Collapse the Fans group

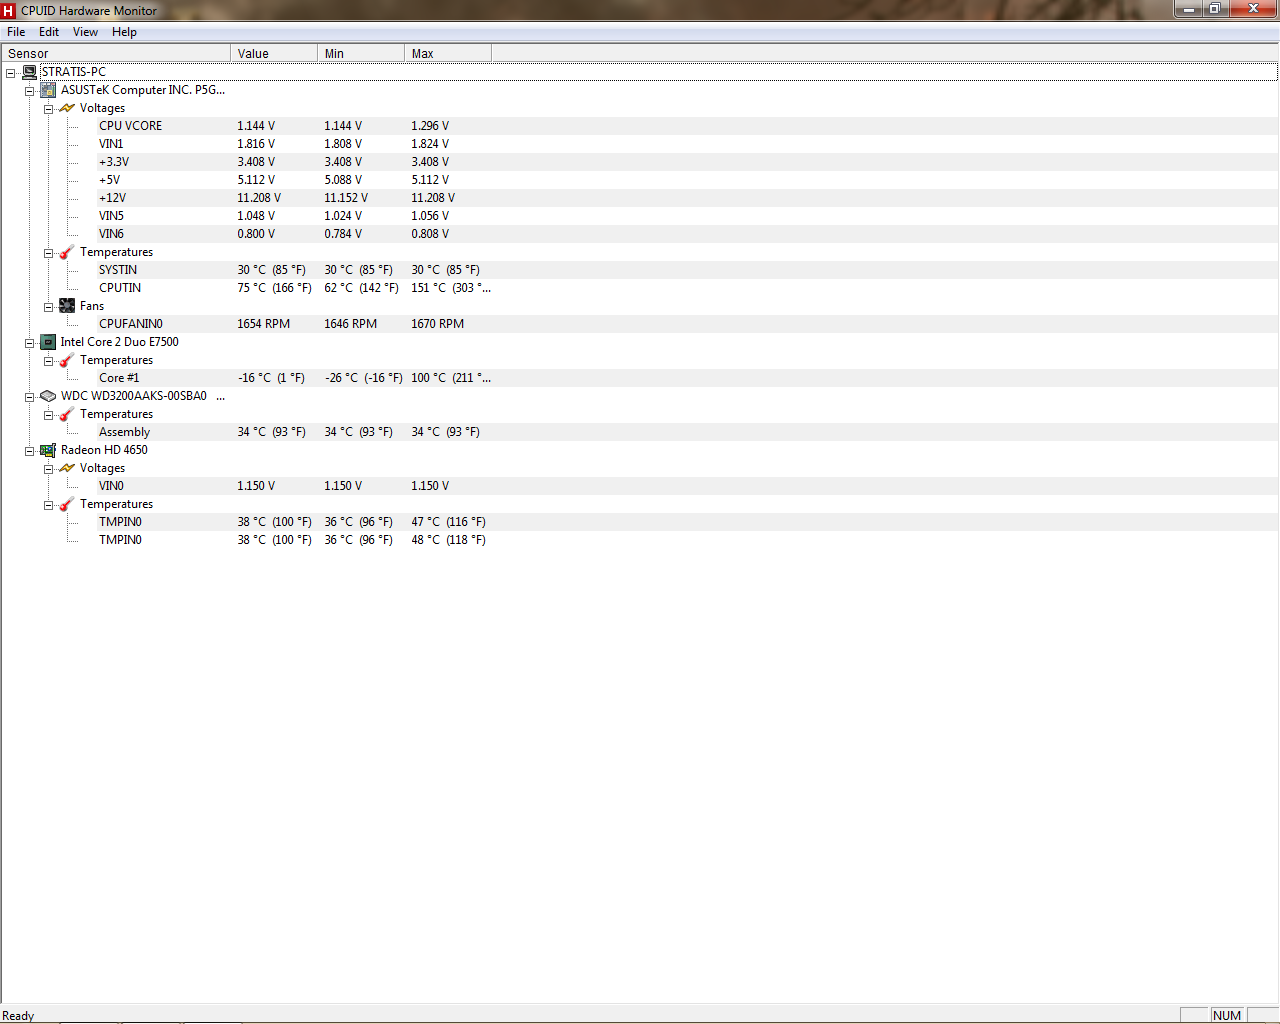pyautogui.click(x=48, y=307)
